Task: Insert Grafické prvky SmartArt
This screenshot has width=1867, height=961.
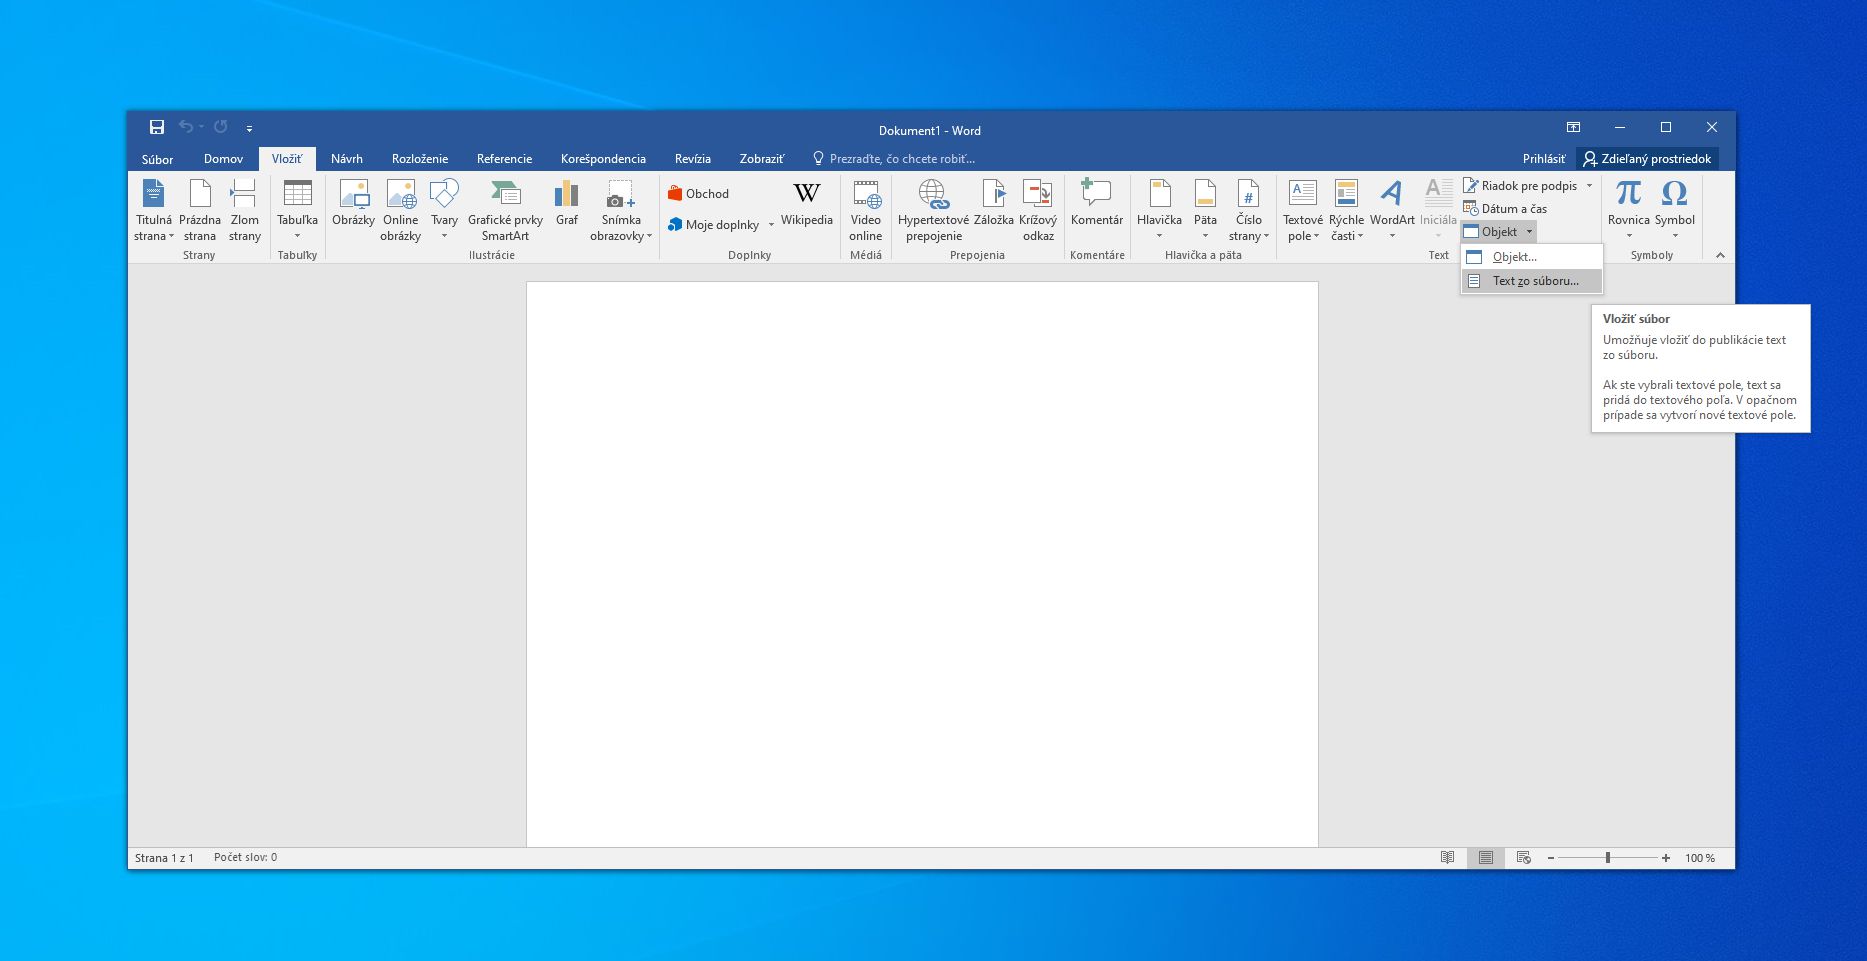Action: (x=505, y=211)
